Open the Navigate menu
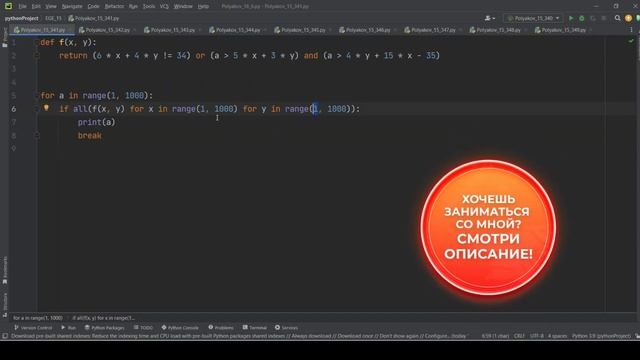 pos(72,6)
